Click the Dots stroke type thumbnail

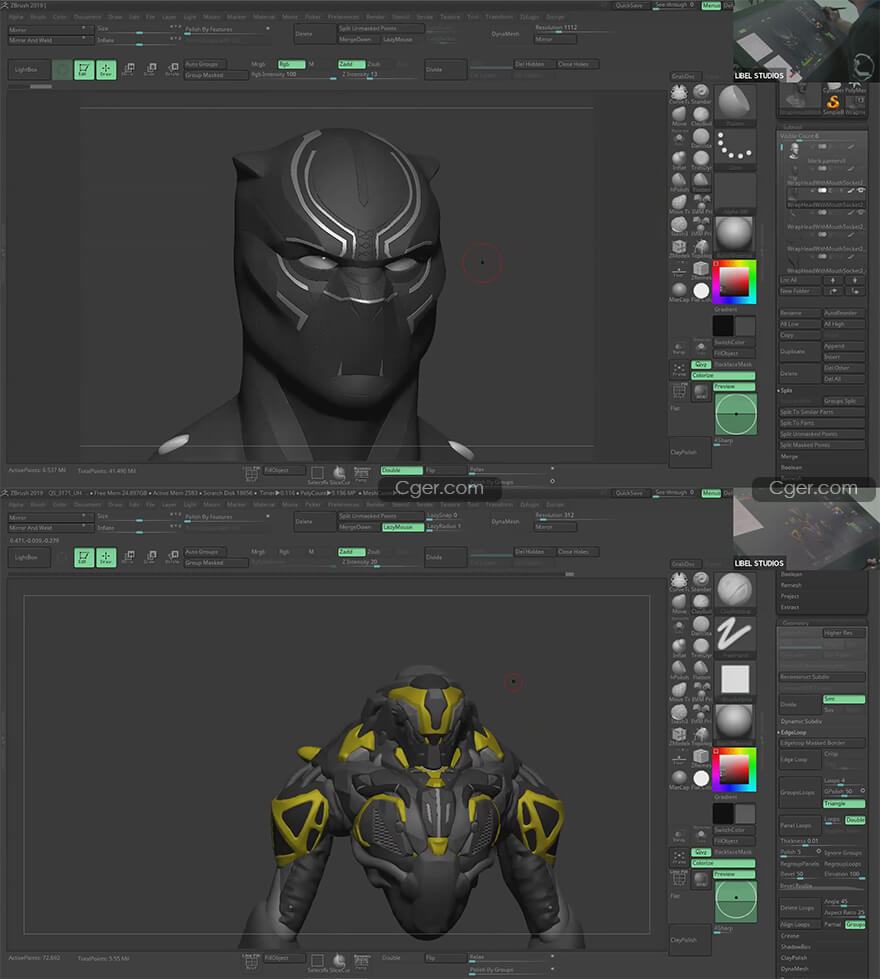click(736, 147)
